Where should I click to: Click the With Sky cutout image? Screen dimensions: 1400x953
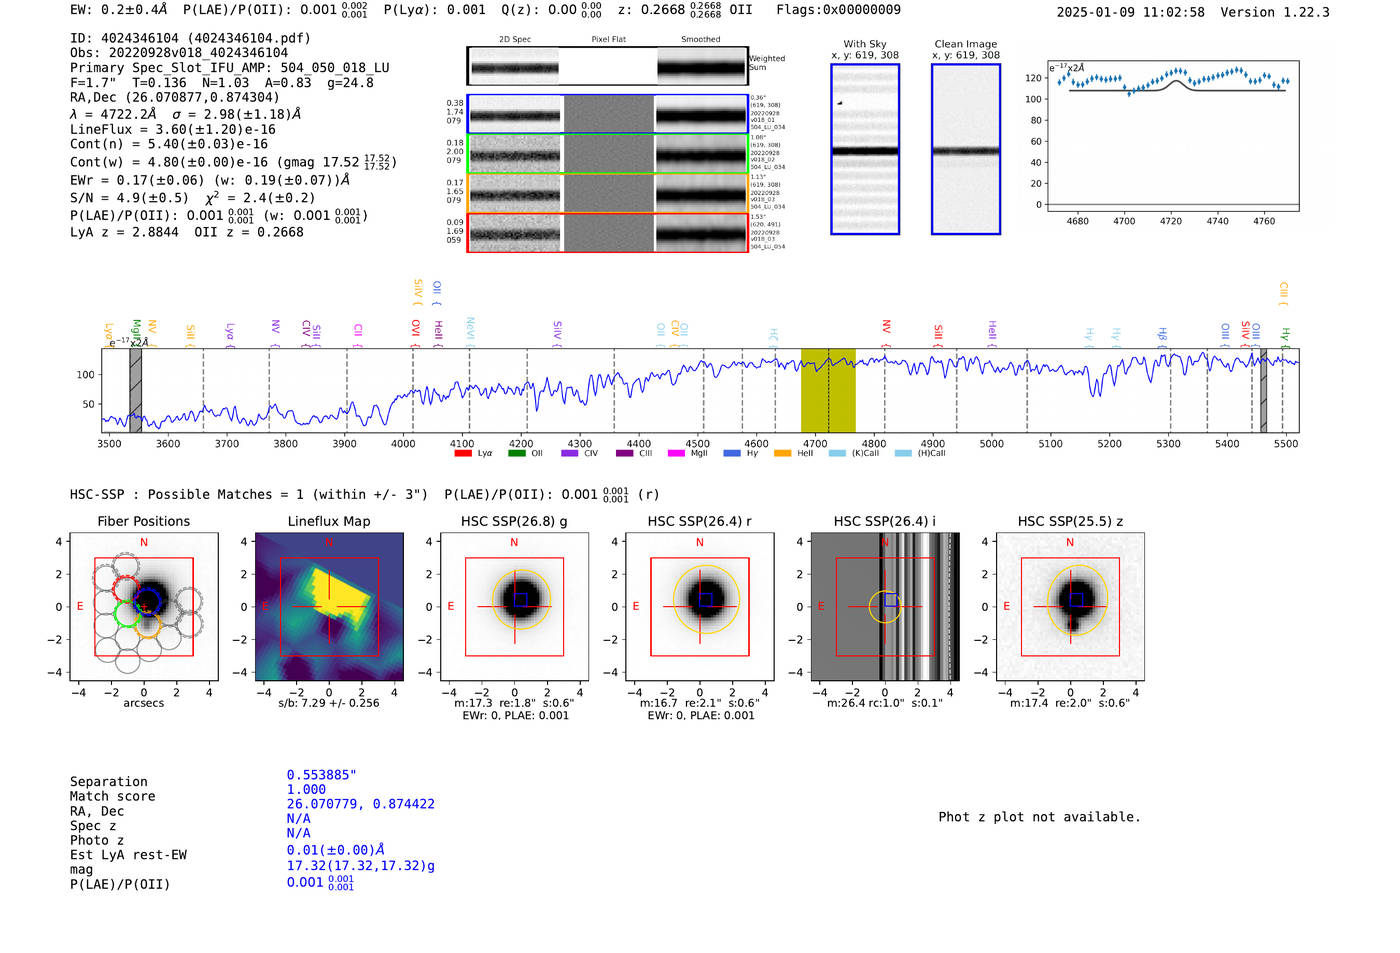pos(865,149)
